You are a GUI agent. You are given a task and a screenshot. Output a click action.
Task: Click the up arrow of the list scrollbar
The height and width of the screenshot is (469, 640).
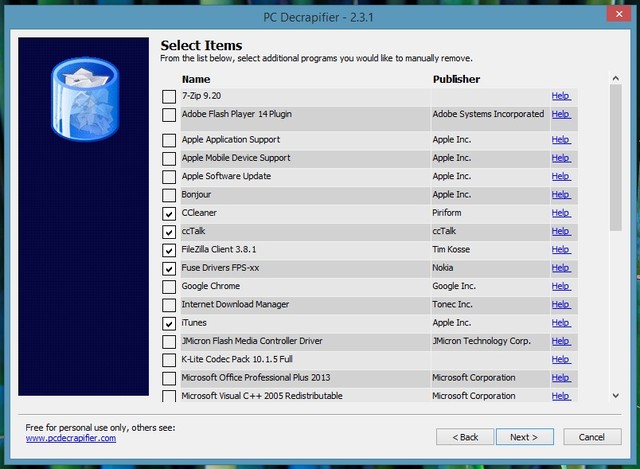click(x=615, y=77)
